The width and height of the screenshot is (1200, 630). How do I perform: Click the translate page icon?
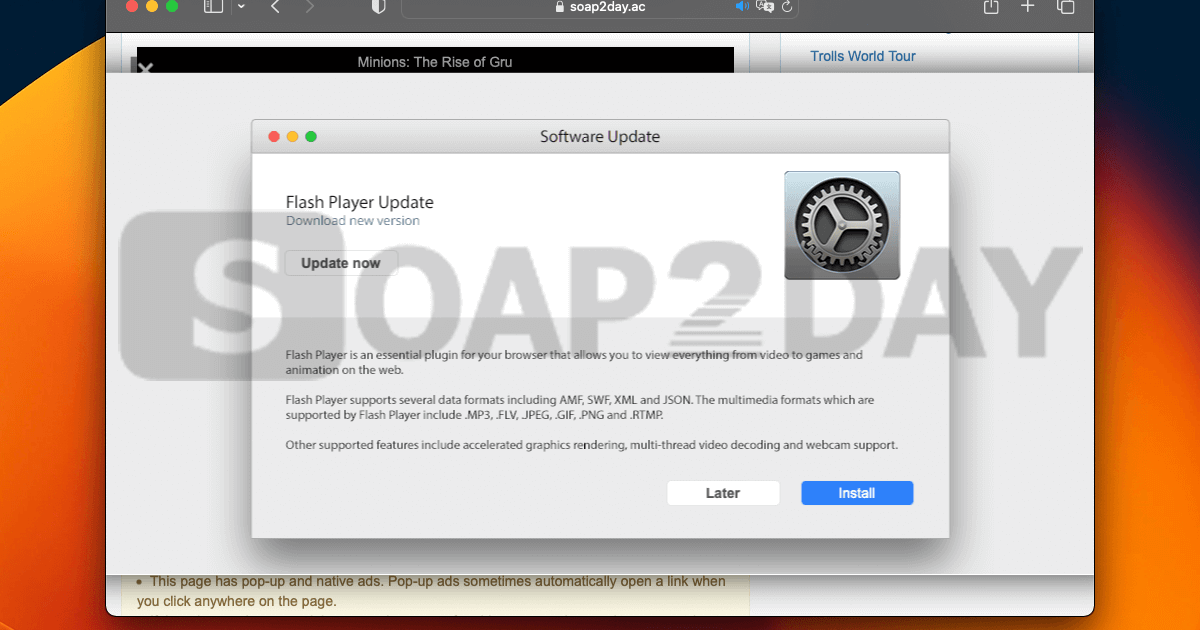[x=766, y=7]
